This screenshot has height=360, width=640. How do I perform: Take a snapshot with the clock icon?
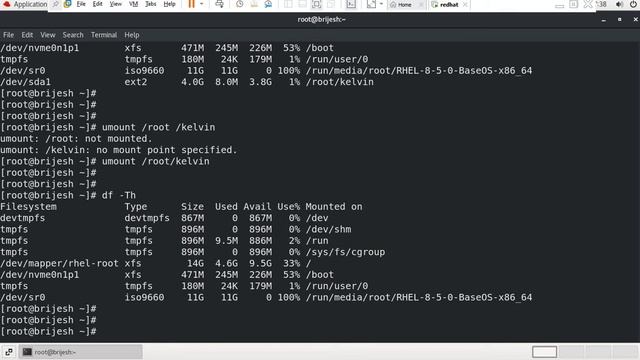240,4
